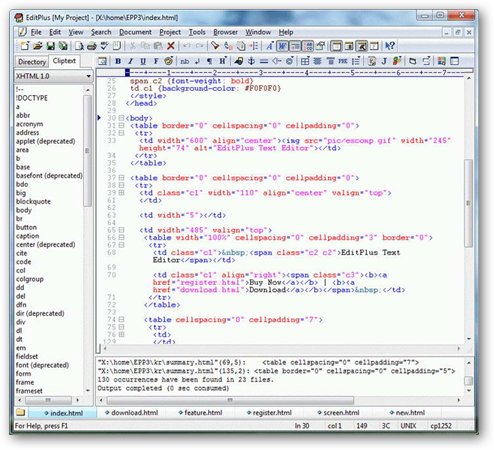Open Find using the flashlight icon

pos(215,46)
